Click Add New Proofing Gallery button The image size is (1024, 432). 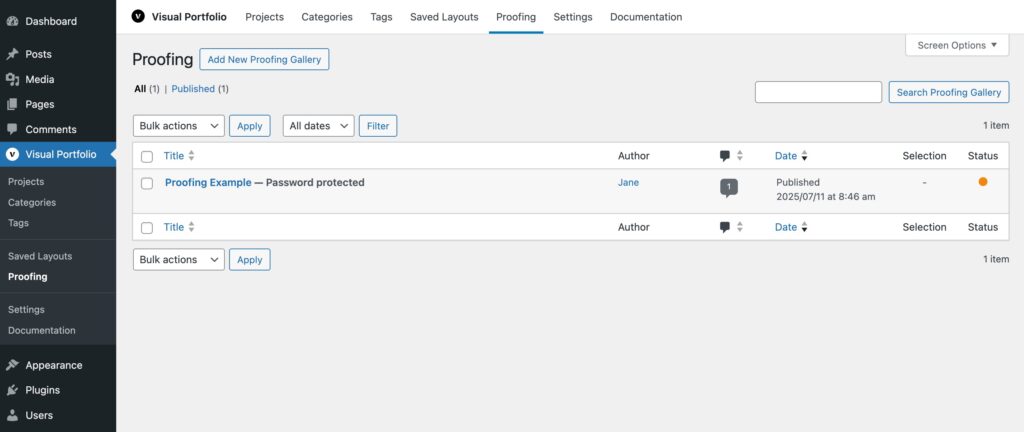[264, 60]
